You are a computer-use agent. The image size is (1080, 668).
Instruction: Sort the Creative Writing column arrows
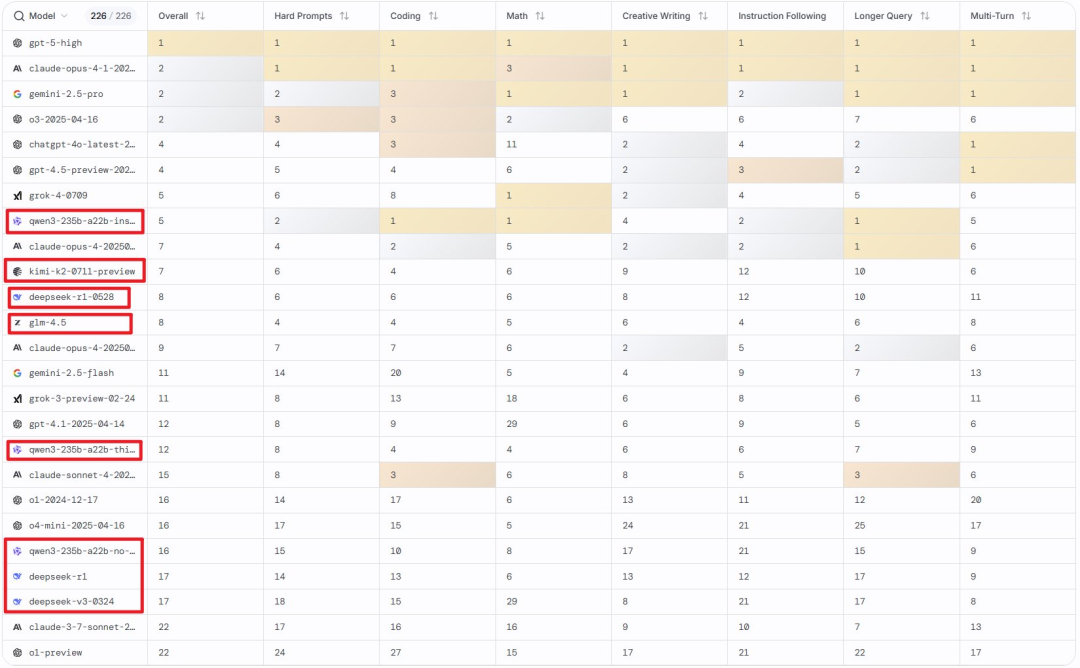click(x=703, y=16)
